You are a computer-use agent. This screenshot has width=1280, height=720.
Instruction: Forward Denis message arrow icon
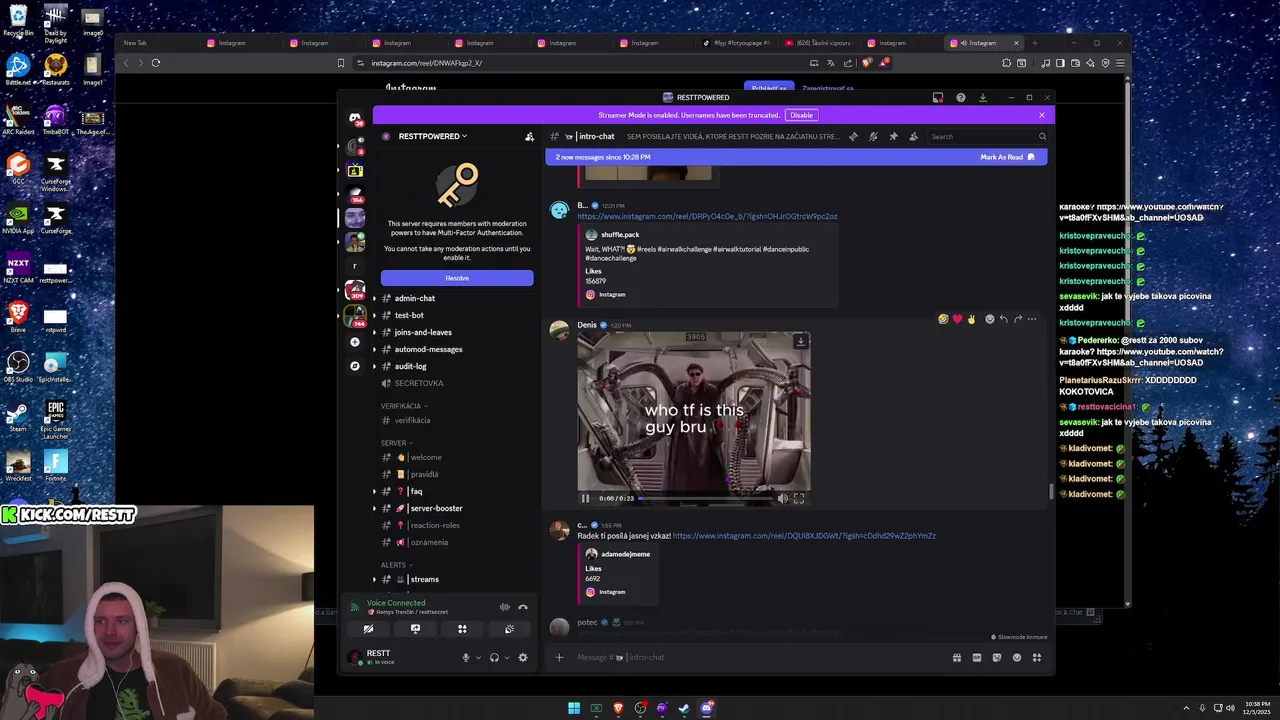pos(1018,319)
